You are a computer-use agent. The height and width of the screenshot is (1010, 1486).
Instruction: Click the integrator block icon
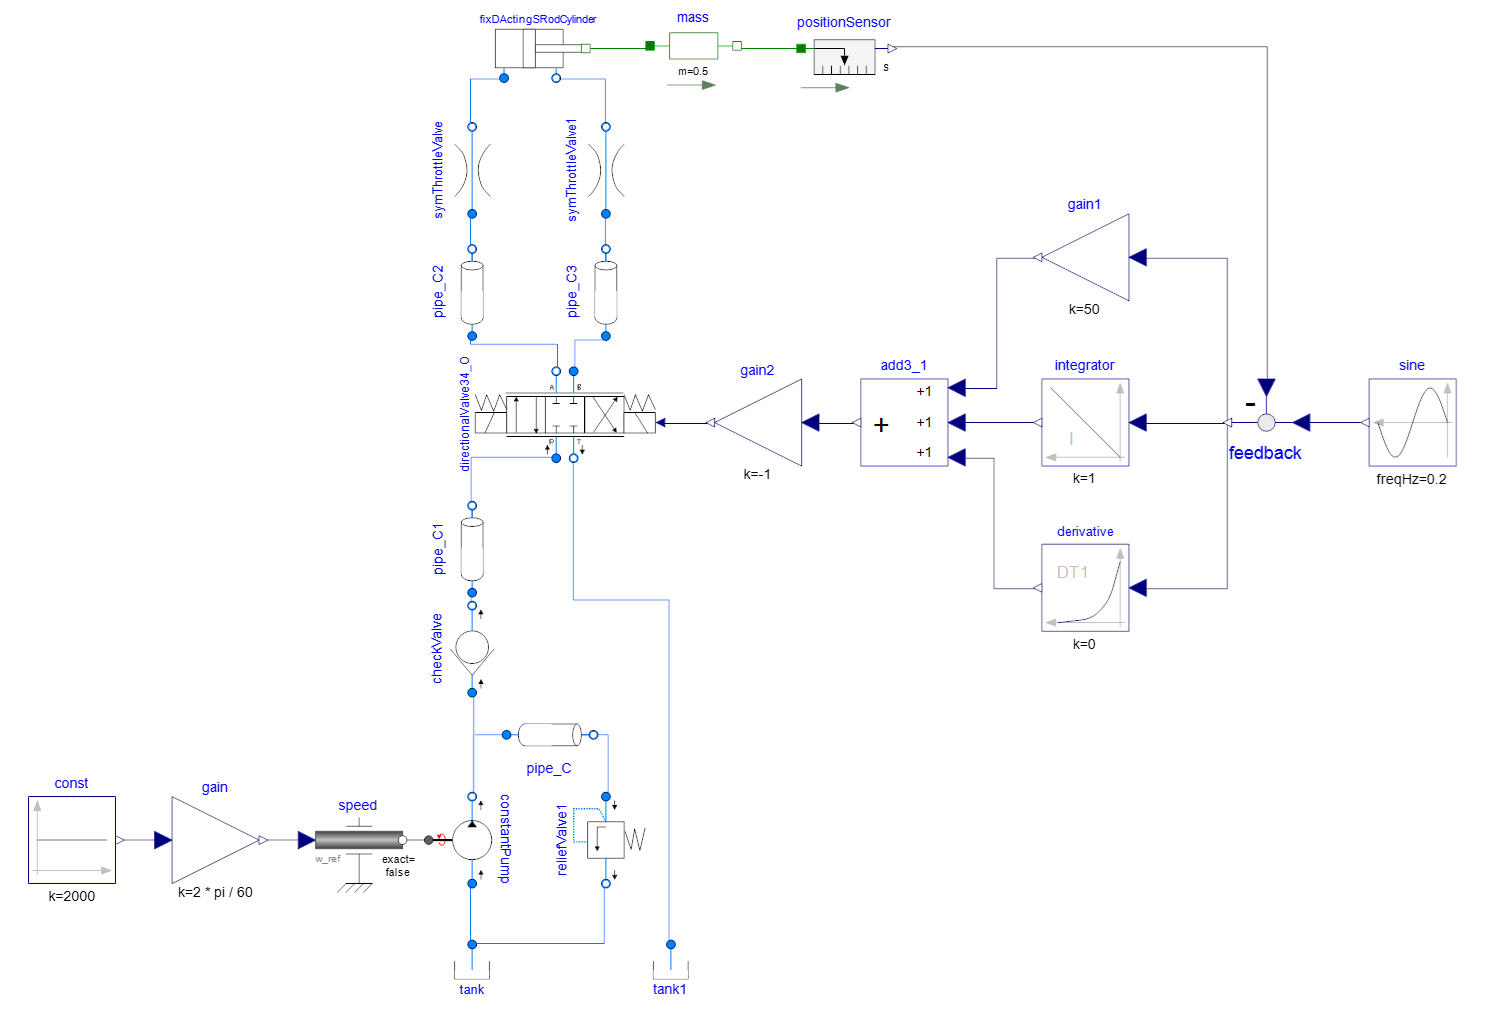(x=1084, y=422)
